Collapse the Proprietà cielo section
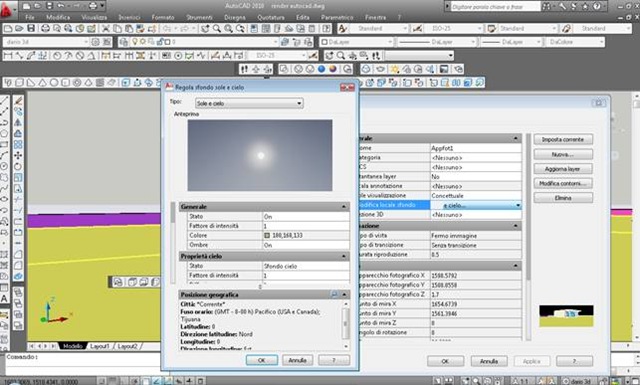 [344, 256]
